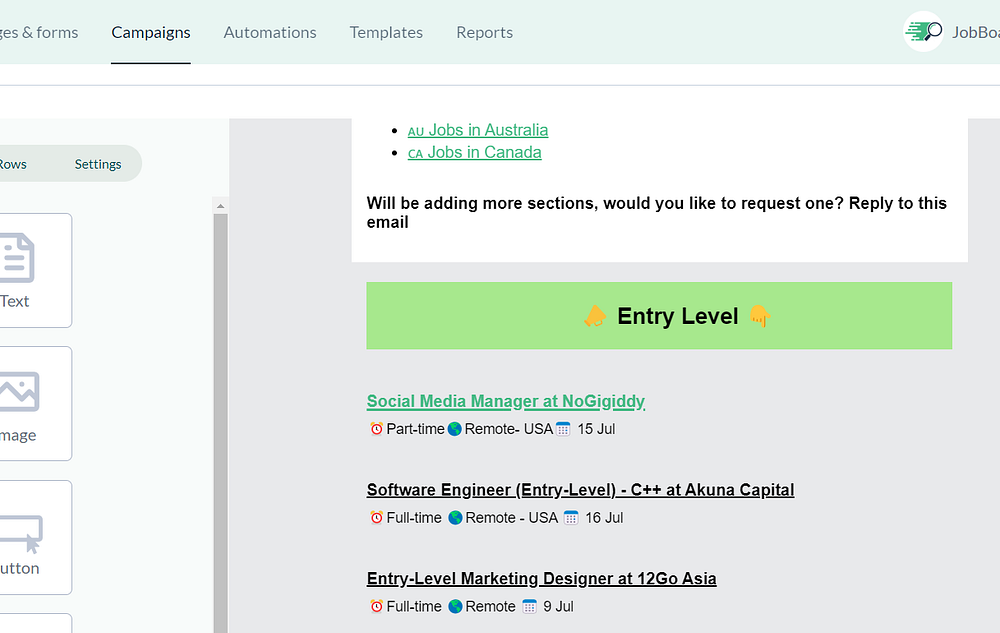Open the Jobs in Canada link
This screenshot has height=633, width=1000.
click(x=474, y=152)
